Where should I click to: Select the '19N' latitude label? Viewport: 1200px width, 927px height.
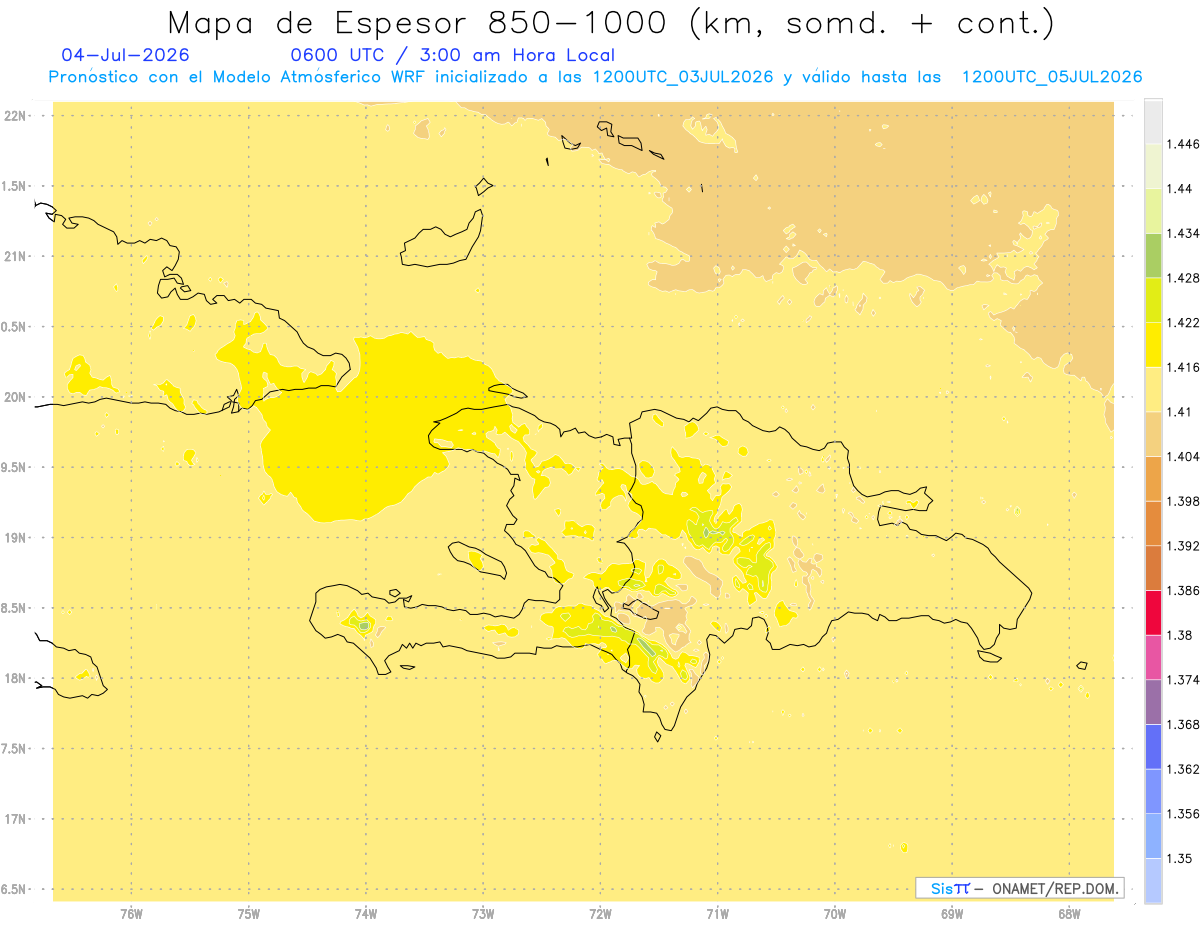[x=14, y=538]
